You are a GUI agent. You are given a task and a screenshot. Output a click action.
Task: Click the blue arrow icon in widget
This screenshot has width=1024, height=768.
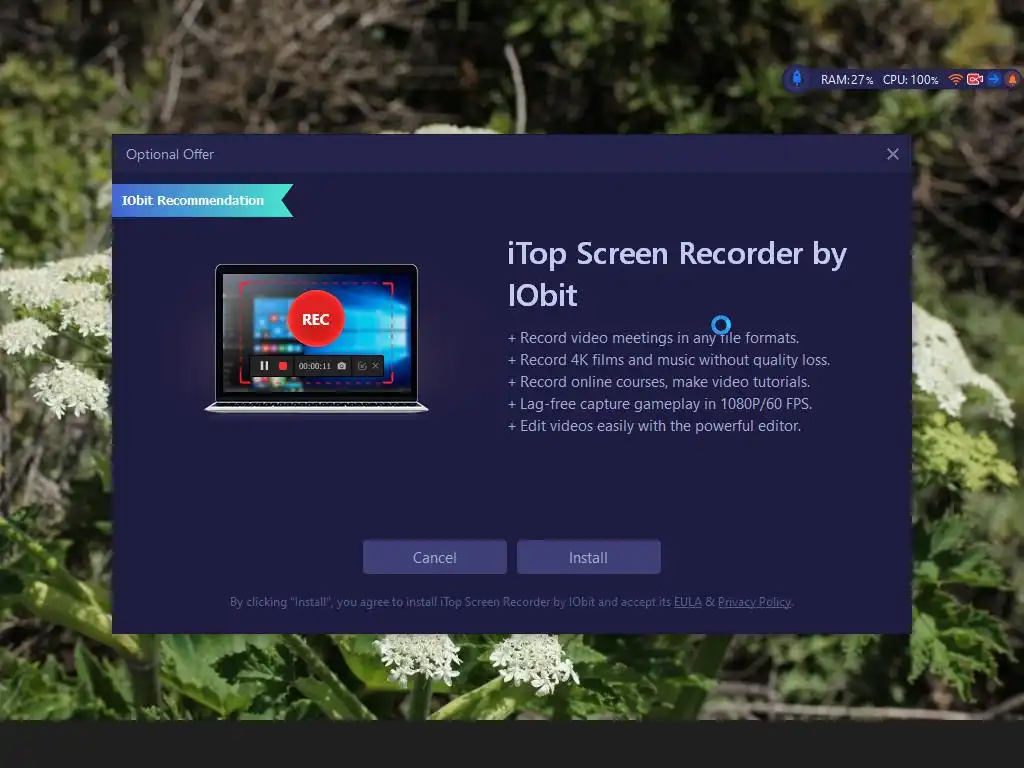pos(994,80)
